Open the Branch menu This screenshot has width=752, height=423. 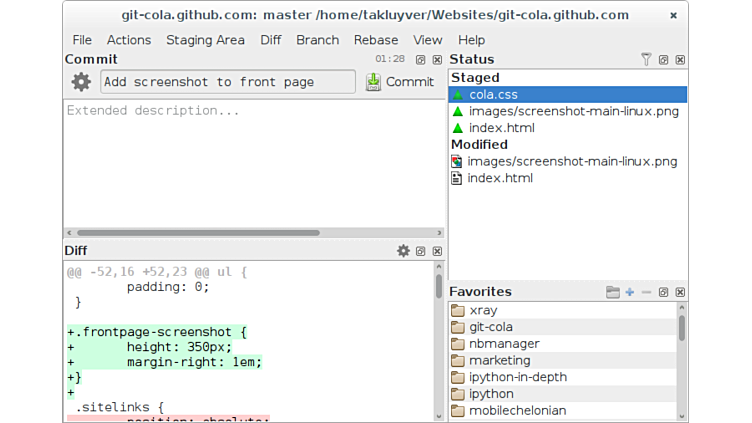[317, 40]
